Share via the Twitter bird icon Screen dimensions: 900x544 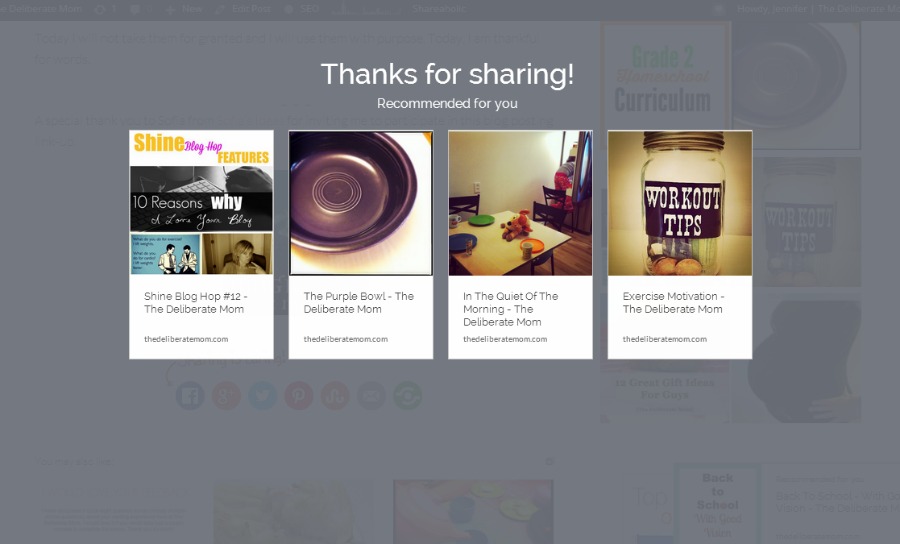pyautogui.click(x=262, y=395)
